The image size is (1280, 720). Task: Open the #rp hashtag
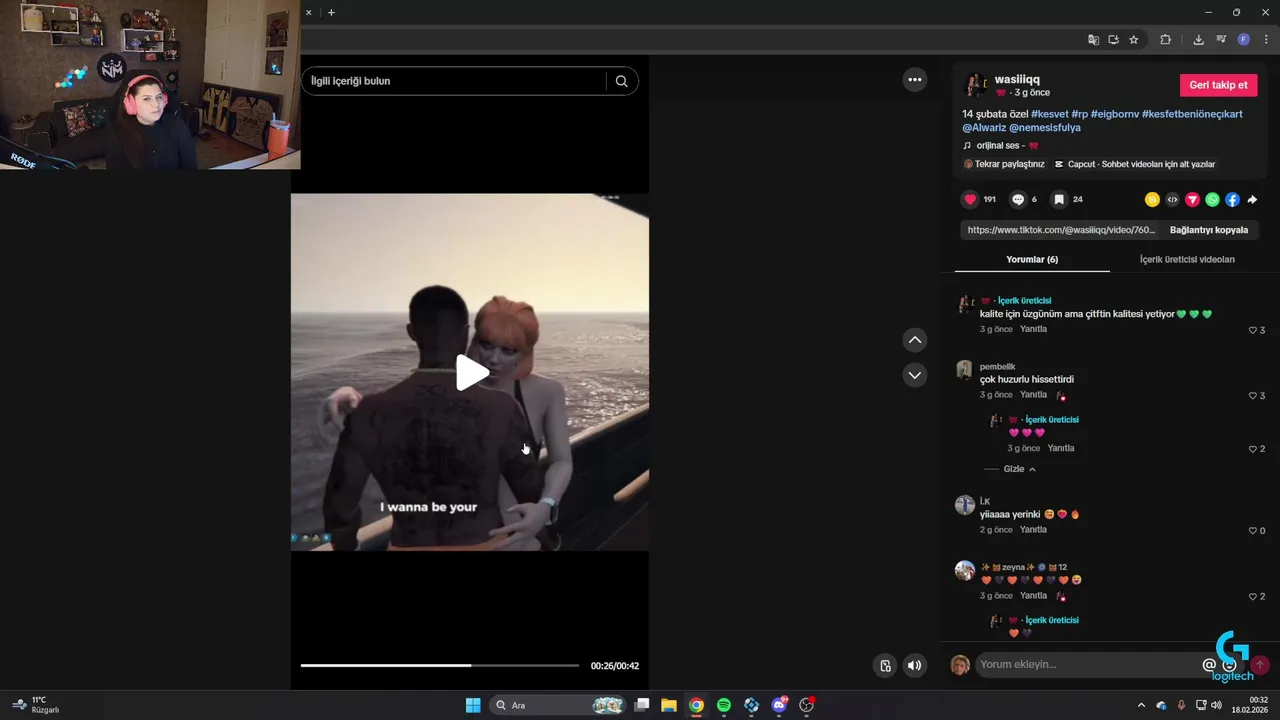(1079, 114)
